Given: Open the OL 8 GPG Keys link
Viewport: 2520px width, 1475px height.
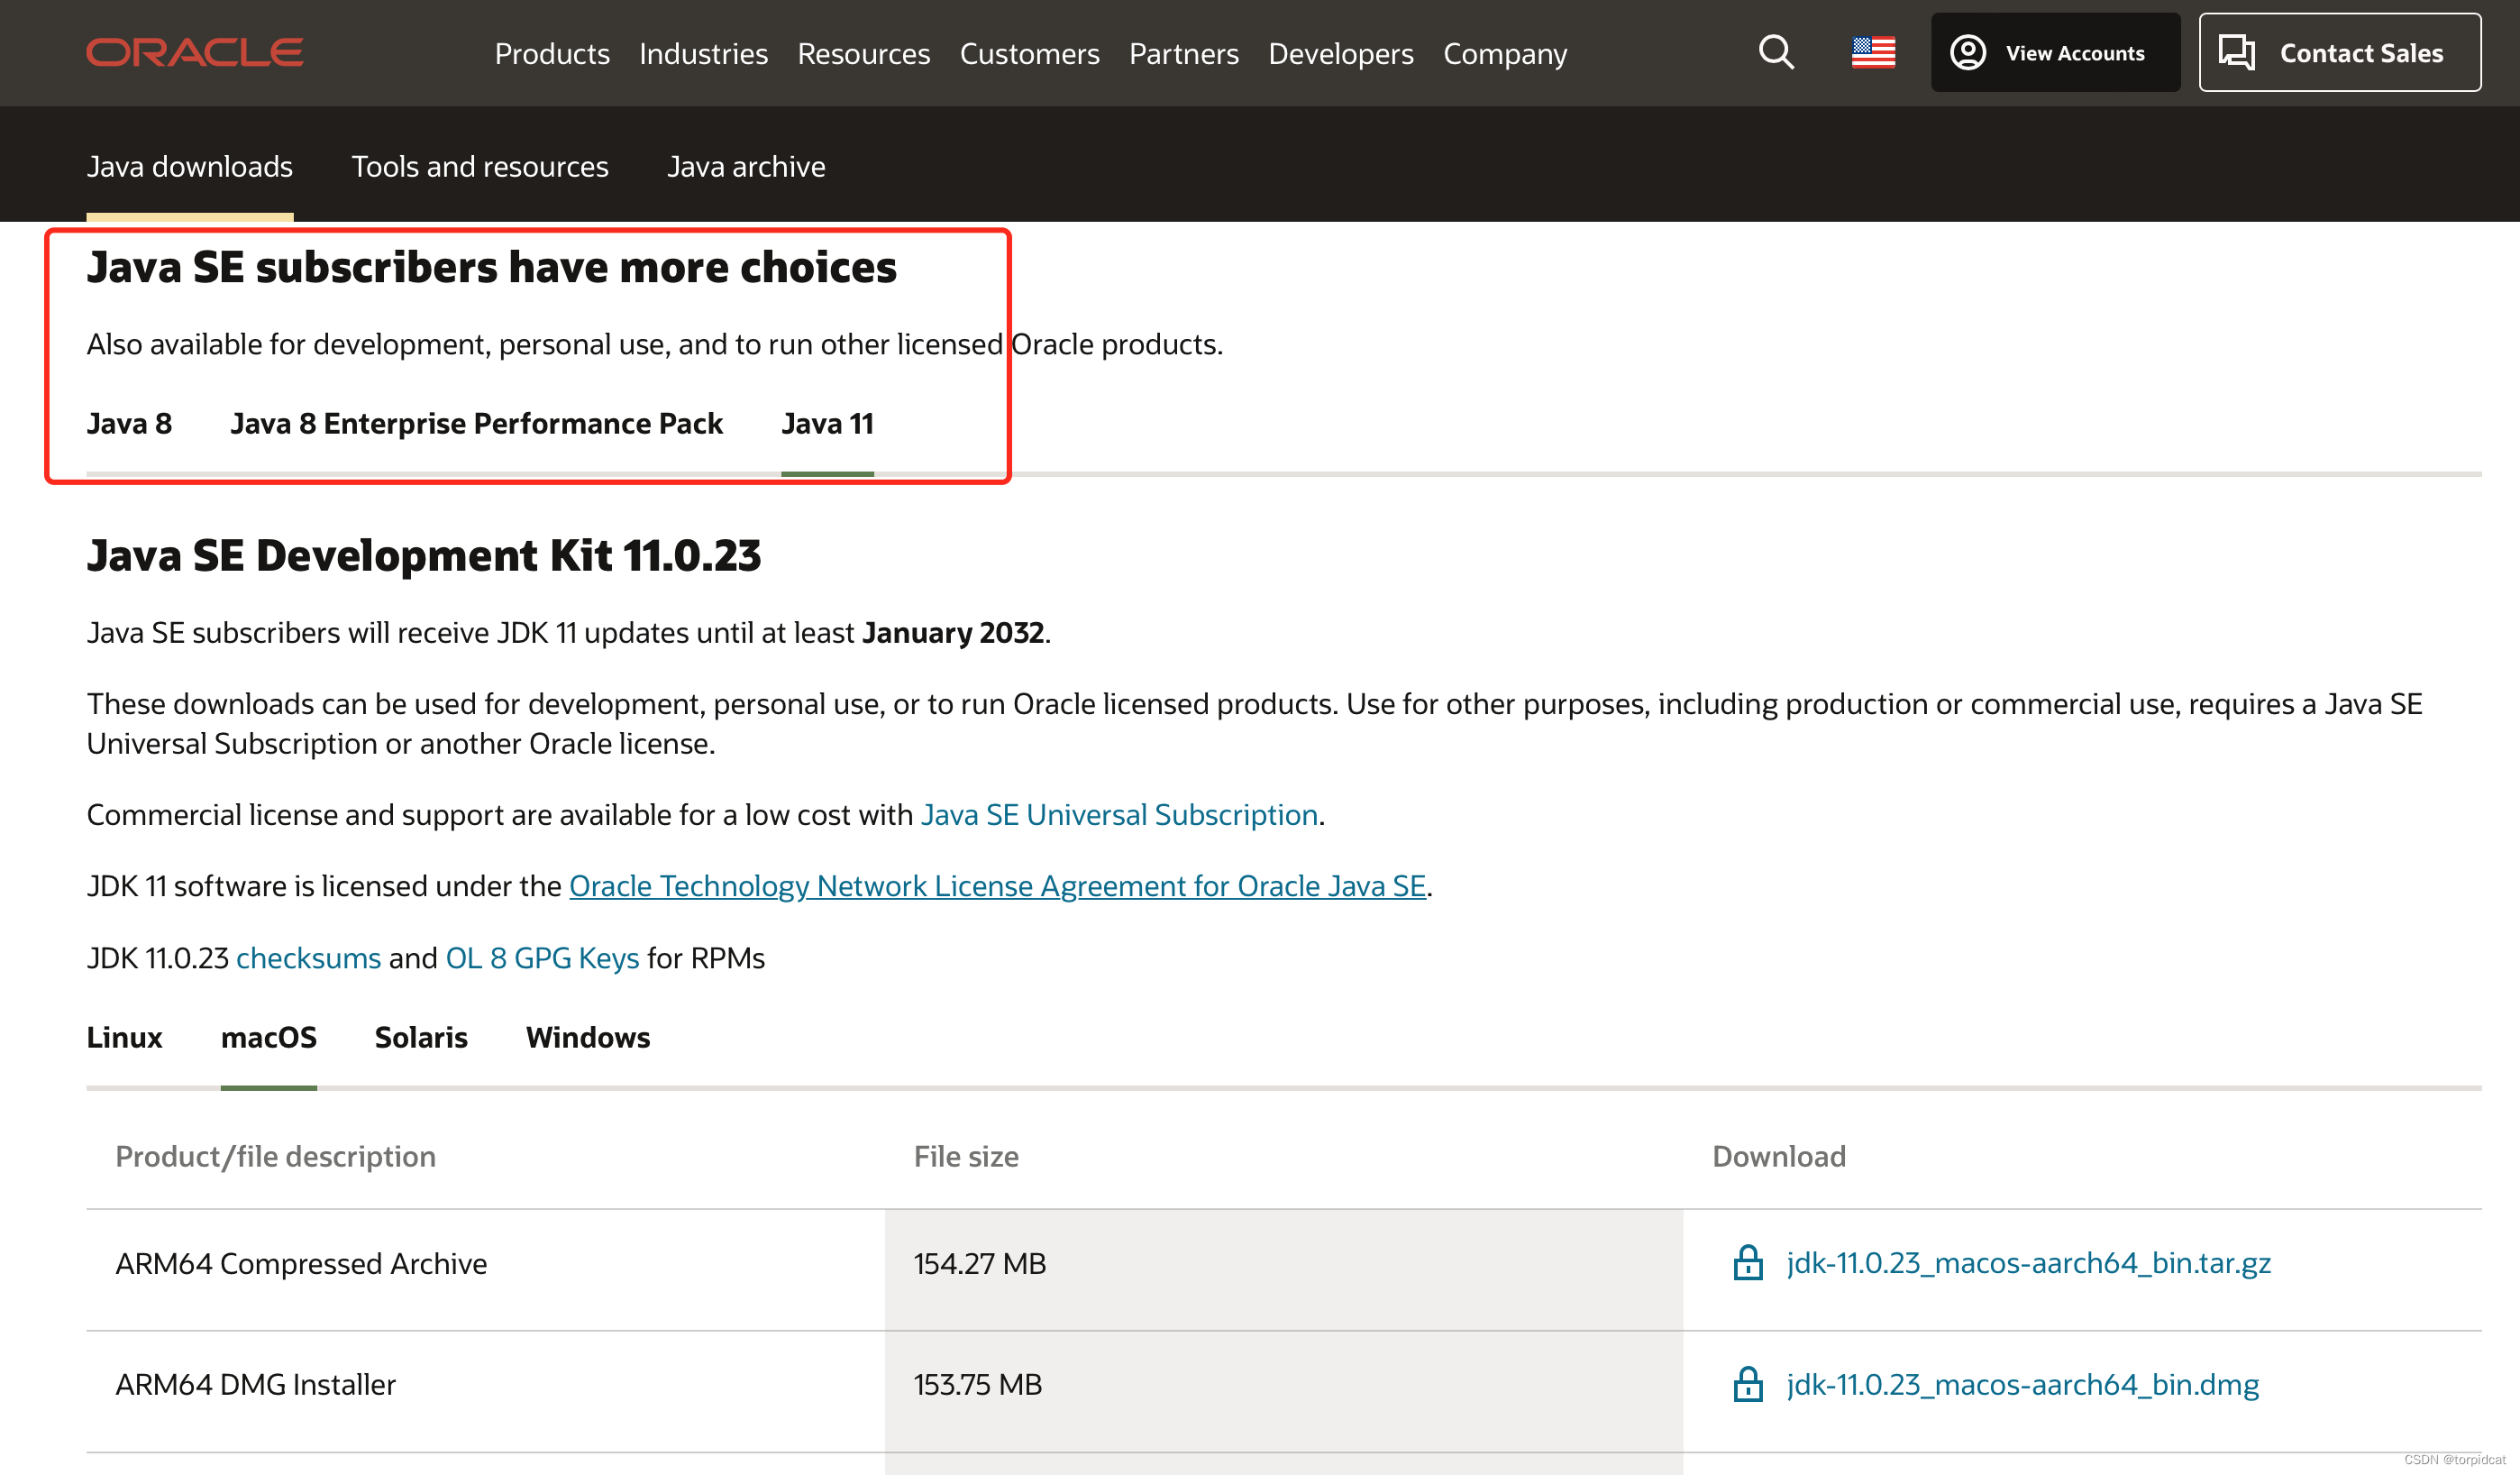Looking at the screenshot, I should tap(542, 958).
